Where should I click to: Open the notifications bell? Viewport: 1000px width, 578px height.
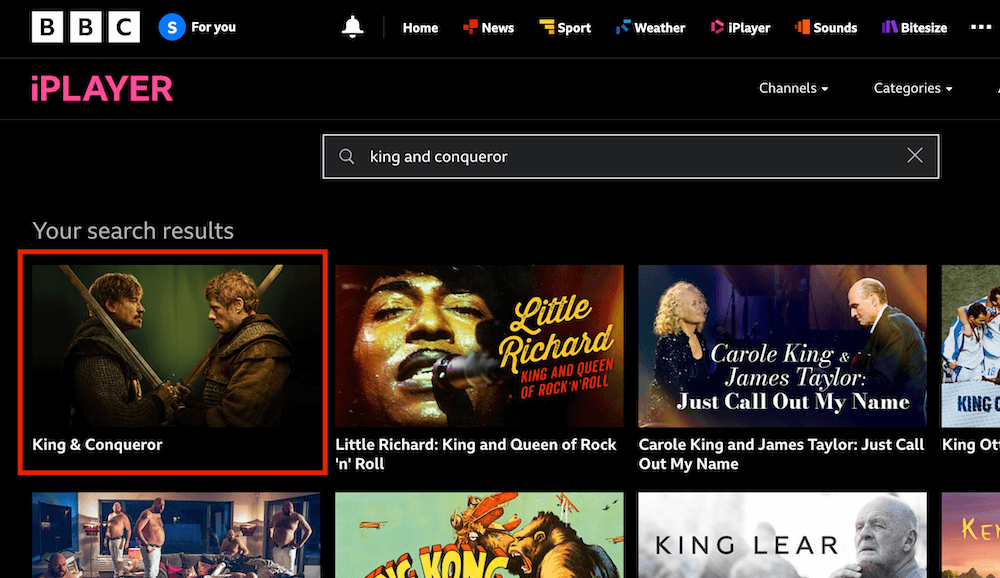(353, 27)
